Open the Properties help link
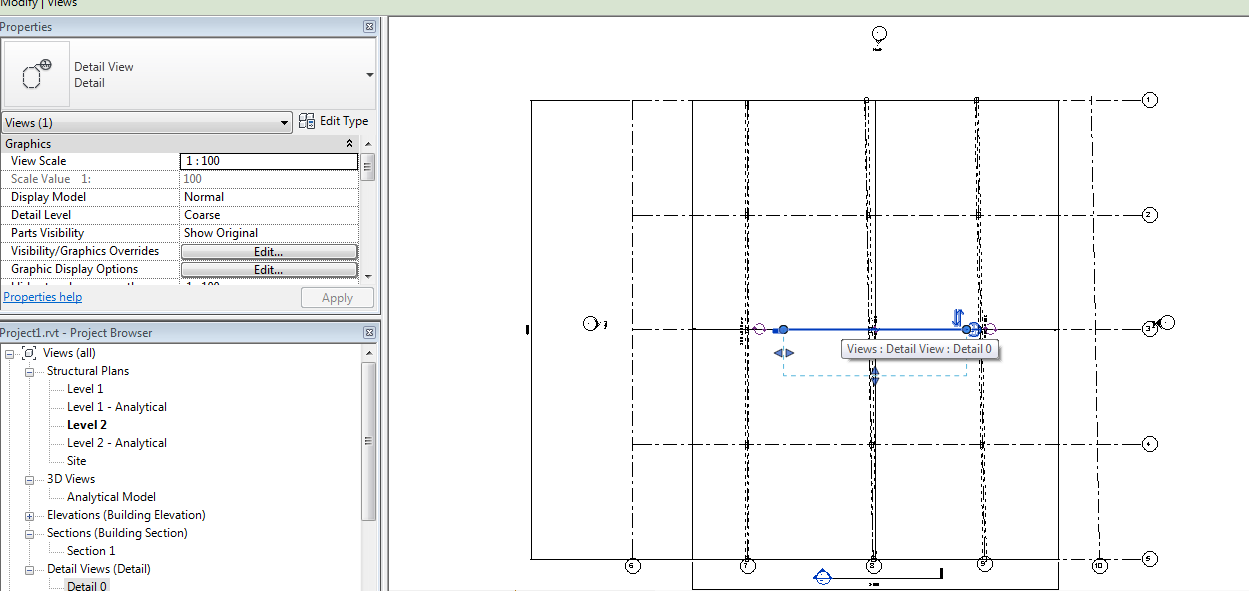1249x591 pixels. click(x=43, y=297)
